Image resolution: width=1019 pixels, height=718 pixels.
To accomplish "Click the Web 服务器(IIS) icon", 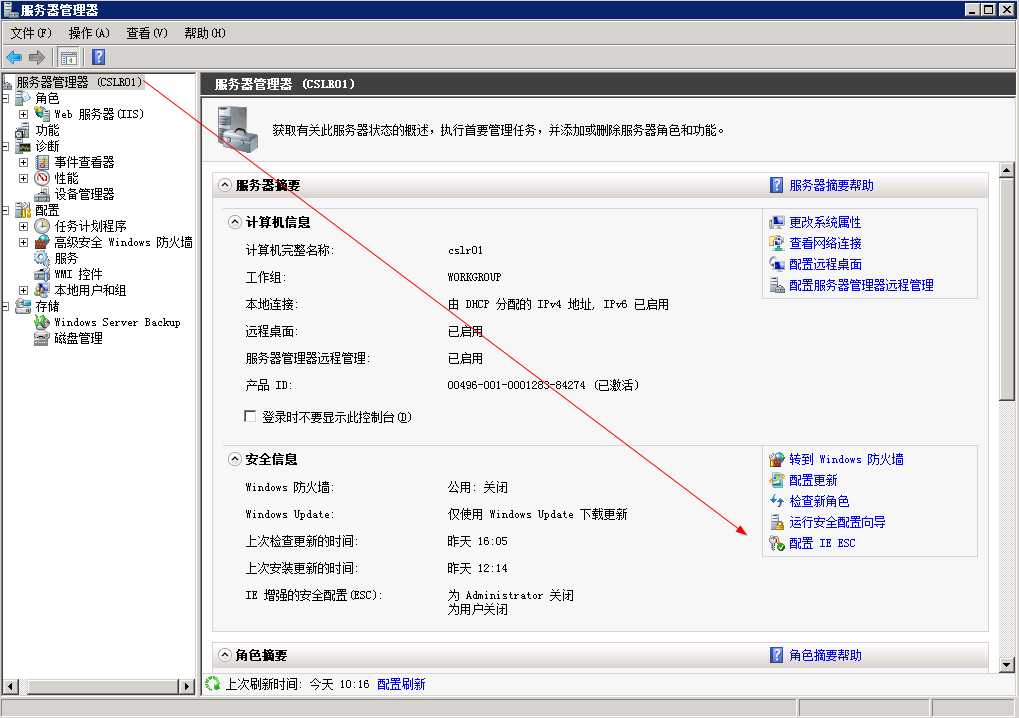I will coord(42,114).
